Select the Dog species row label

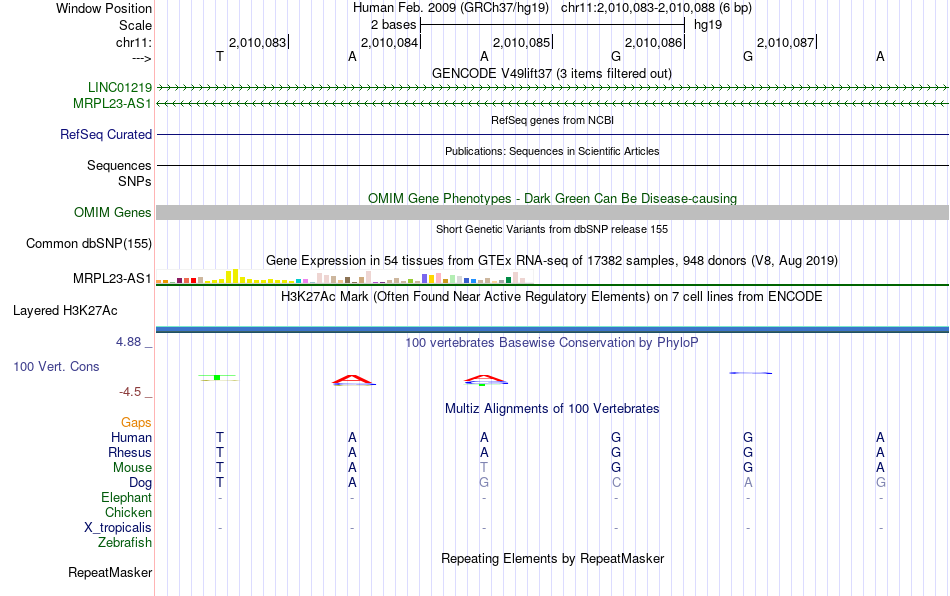(141, 483)
